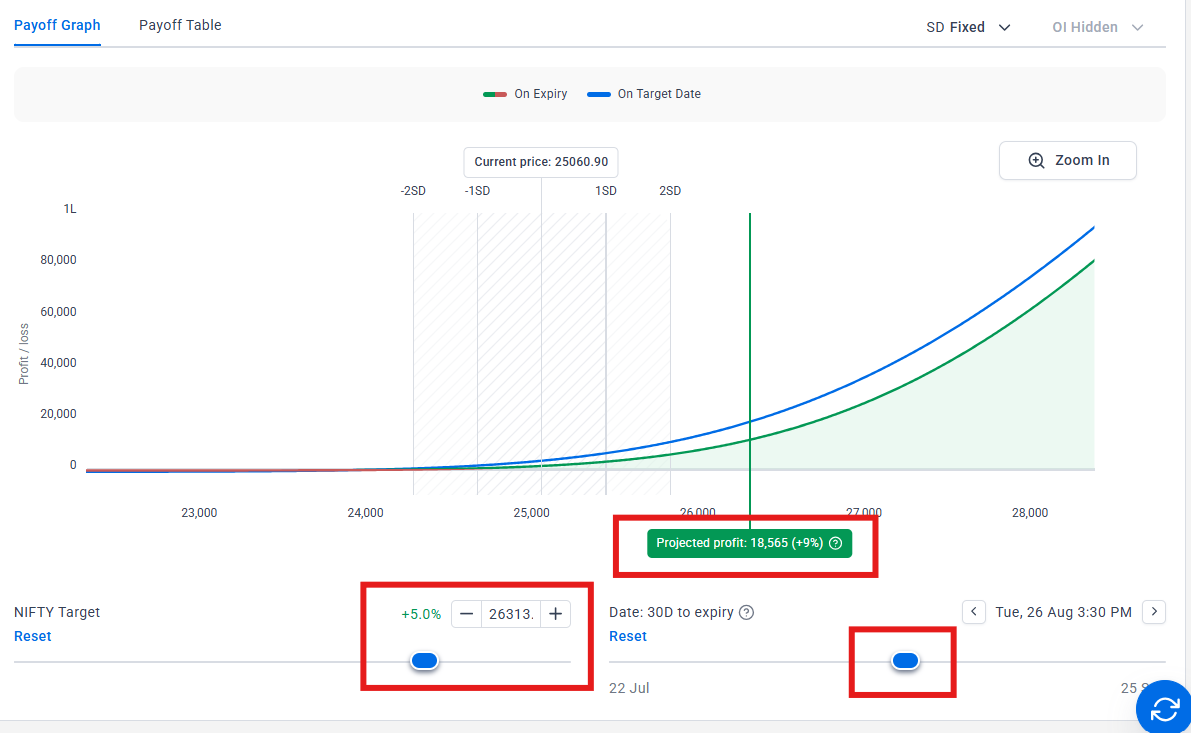The height and width of the screenshot is (733, 1191).
Task: Click the Projected profit green label
Action: pos(738,544)
